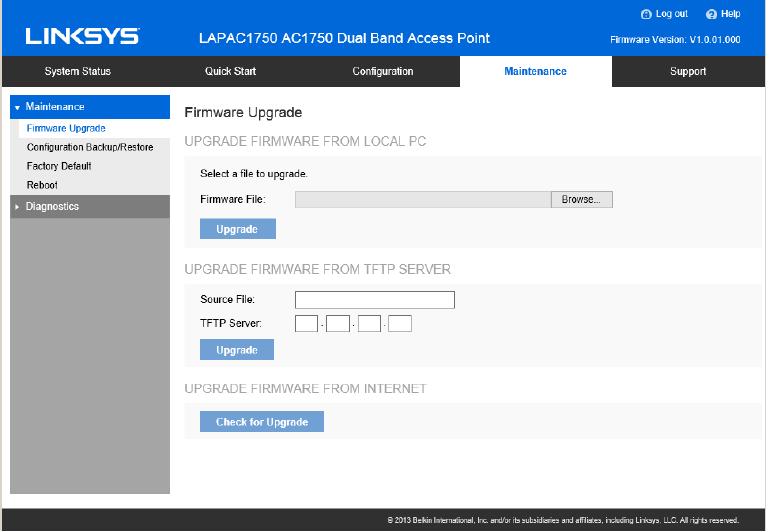Click the Firmware File path field
The height and width of the screenshot is (531, 766).
pyautogui.click(x=423, y=199)
